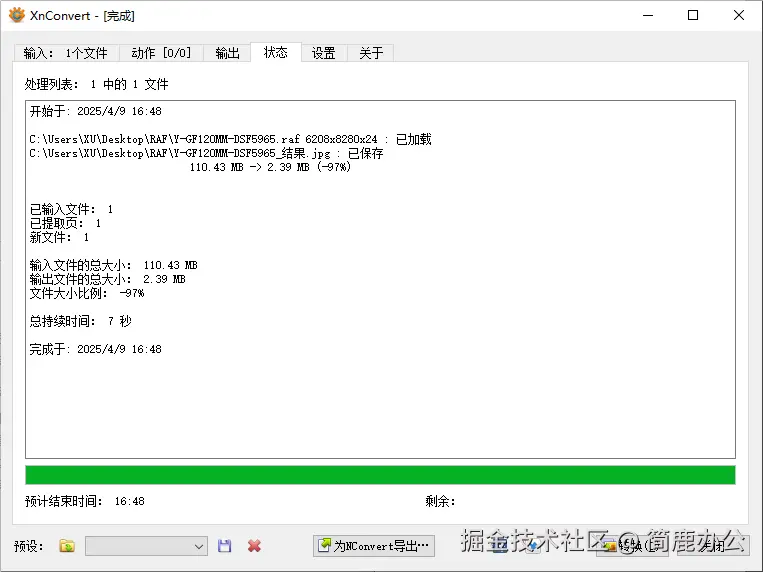
Task: Save preset with the floppy disk icon
Action: coord(224,546)
